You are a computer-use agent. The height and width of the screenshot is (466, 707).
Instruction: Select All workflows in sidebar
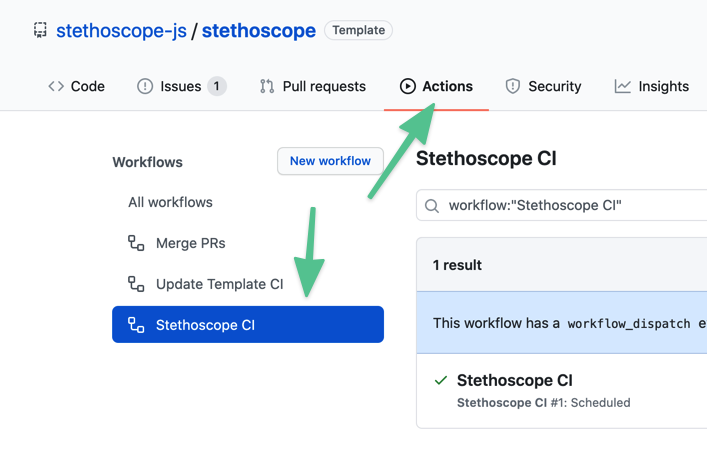pos(170,202)
